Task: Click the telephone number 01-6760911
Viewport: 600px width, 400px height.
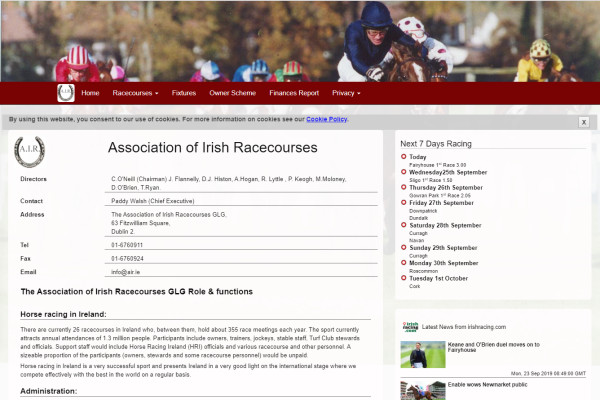Action: (127, 245)
